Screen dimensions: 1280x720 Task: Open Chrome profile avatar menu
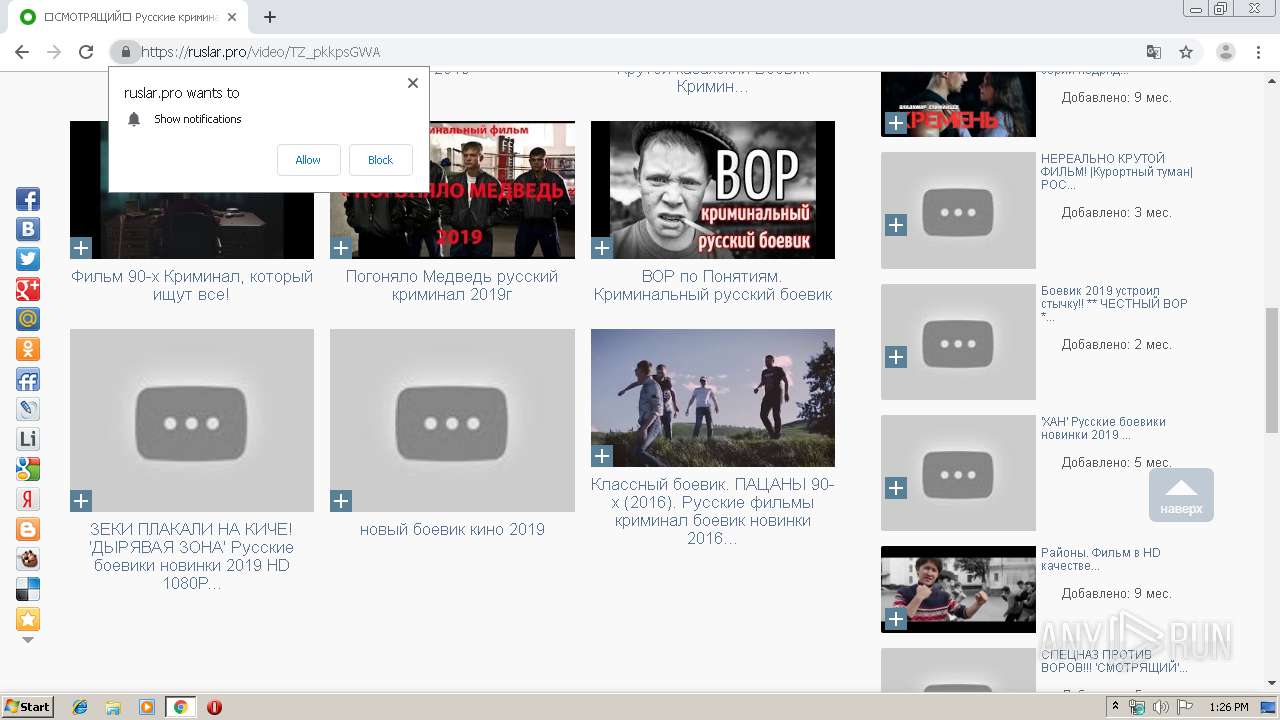point(1225,52)
